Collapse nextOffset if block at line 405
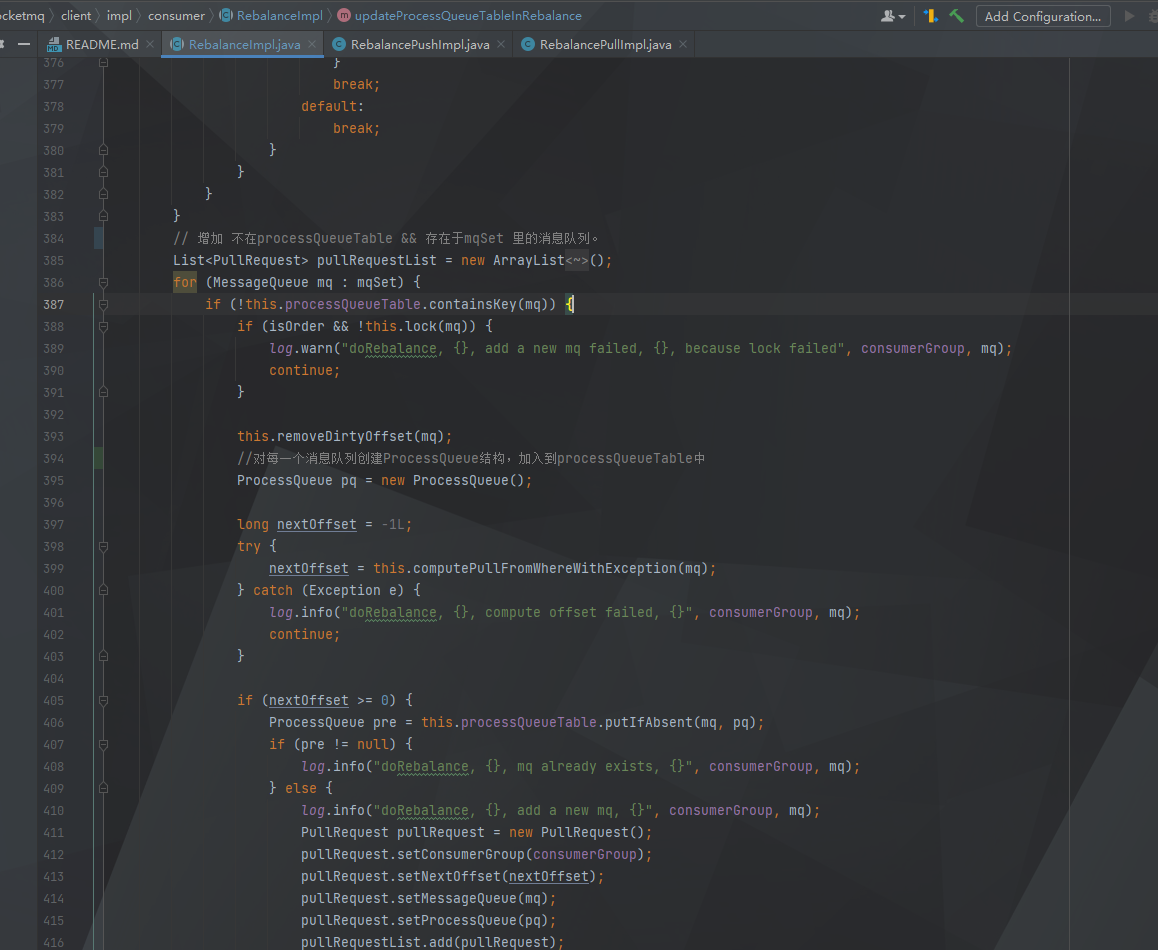This screenshot has height=950, width=1158. [103, 700]
